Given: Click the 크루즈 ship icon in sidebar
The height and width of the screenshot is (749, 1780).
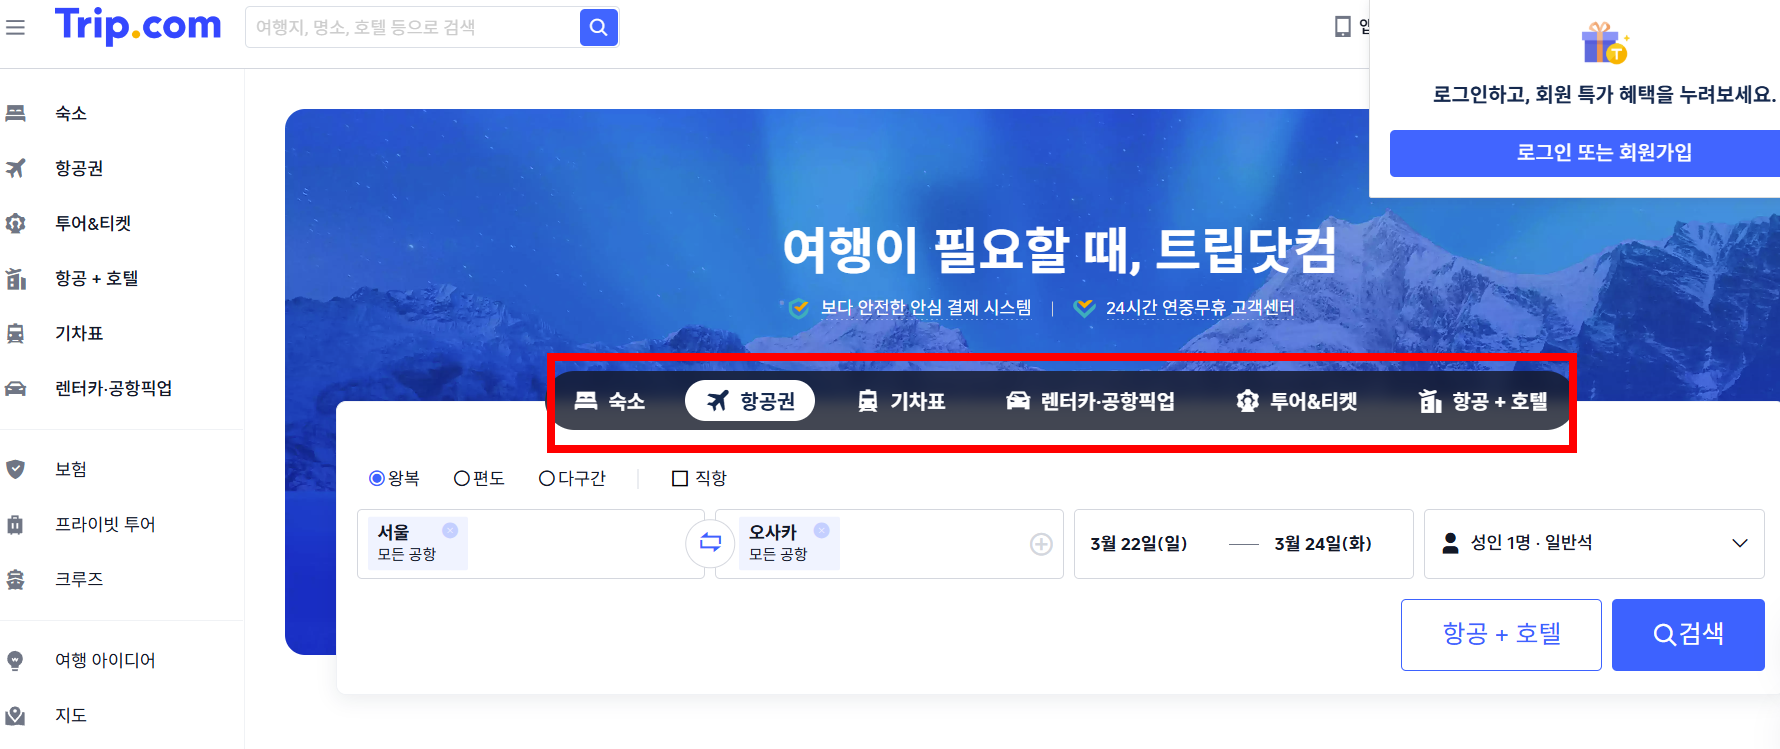Looking at the screenshot, I should click(16, 579).
